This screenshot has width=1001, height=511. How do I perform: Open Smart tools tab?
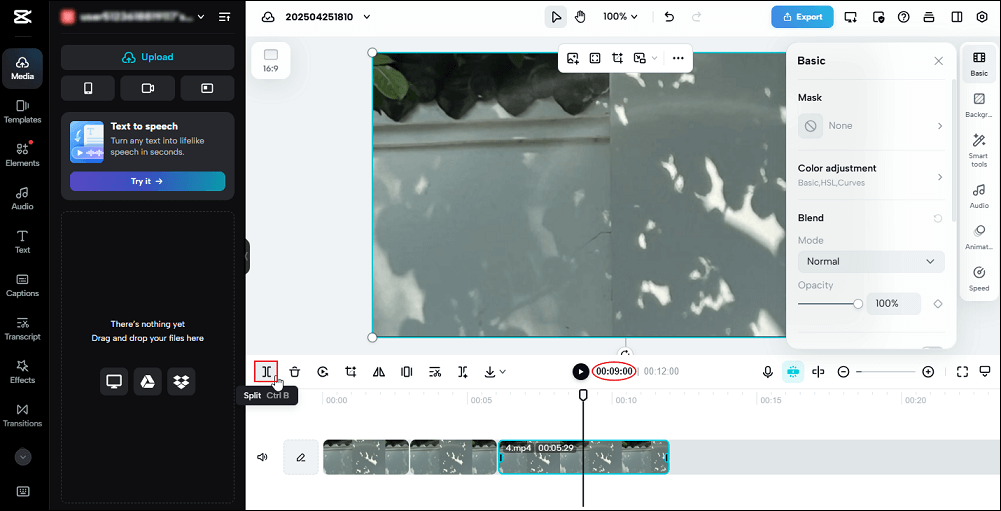(x=979, y=151)
